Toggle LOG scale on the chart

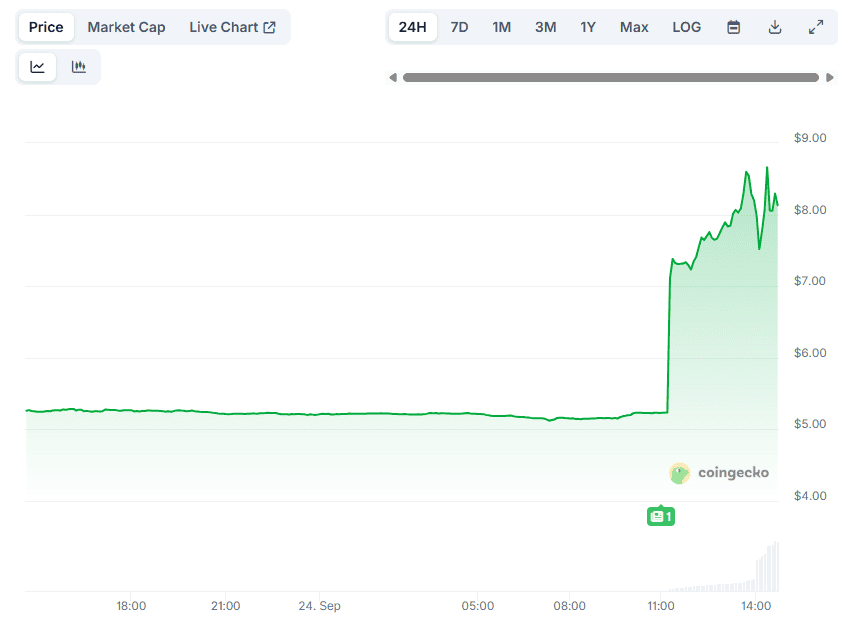point(686,27)
